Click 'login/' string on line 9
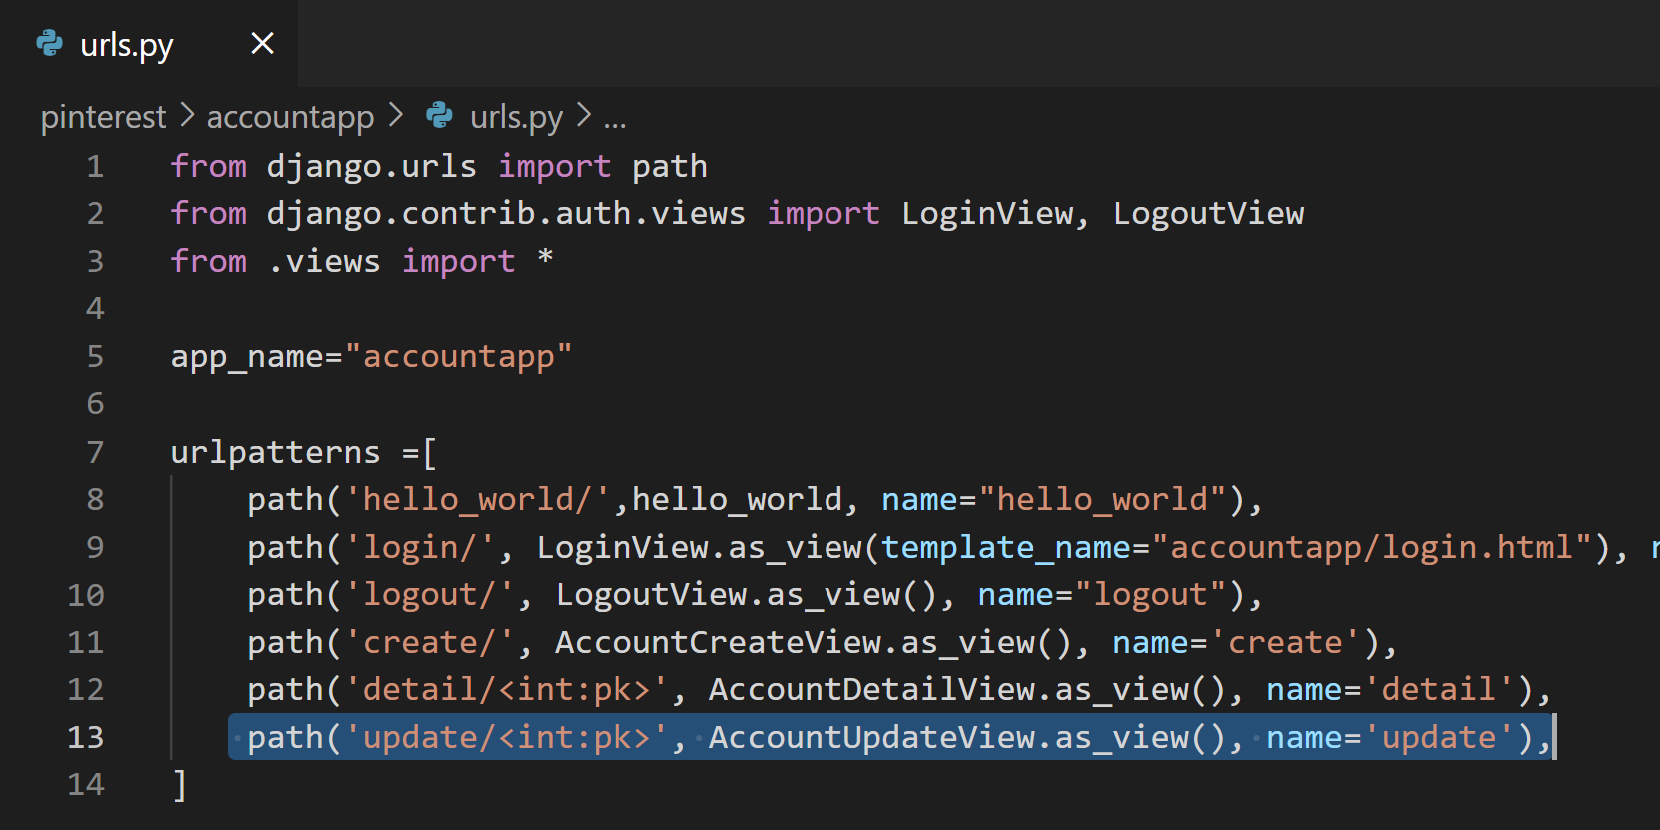 click(x=420, y=547)
